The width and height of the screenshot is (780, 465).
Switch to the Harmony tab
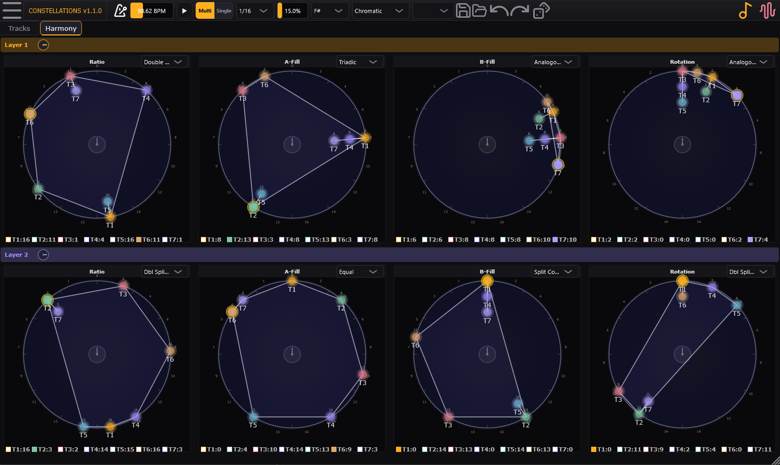(61, 28)
